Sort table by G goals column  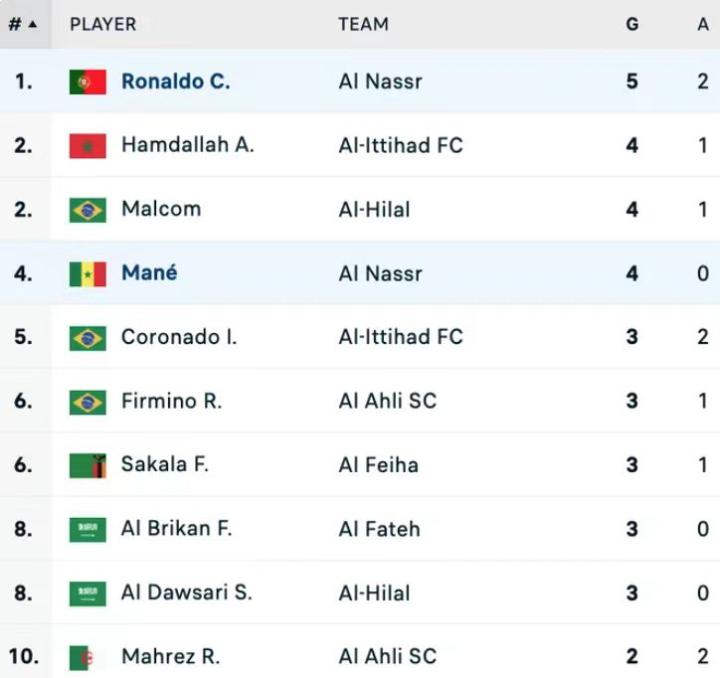(x=632, y=24)
